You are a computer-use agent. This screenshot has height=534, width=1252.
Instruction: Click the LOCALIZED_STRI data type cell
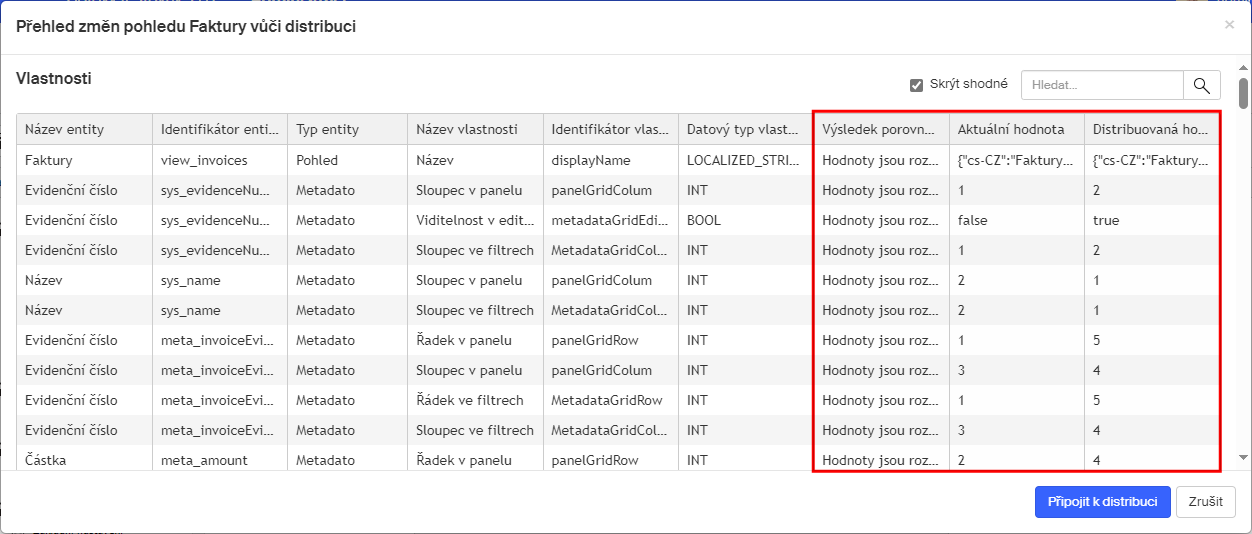point(746,160)
